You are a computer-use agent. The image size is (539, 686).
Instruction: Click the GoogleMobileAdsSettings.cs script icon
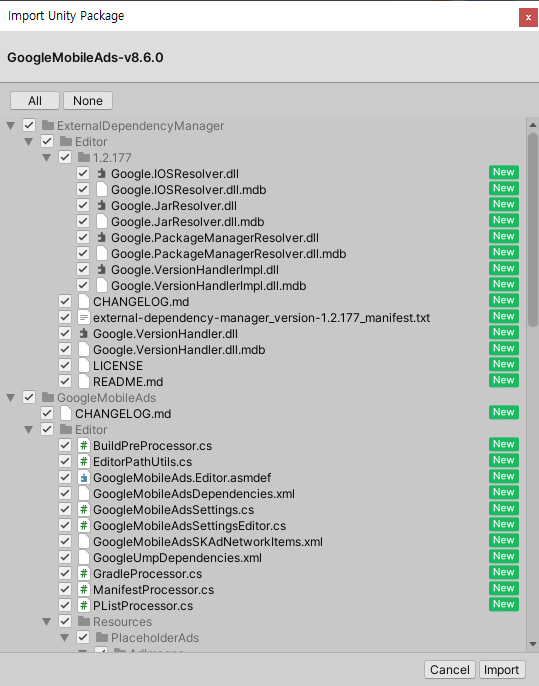84,510
